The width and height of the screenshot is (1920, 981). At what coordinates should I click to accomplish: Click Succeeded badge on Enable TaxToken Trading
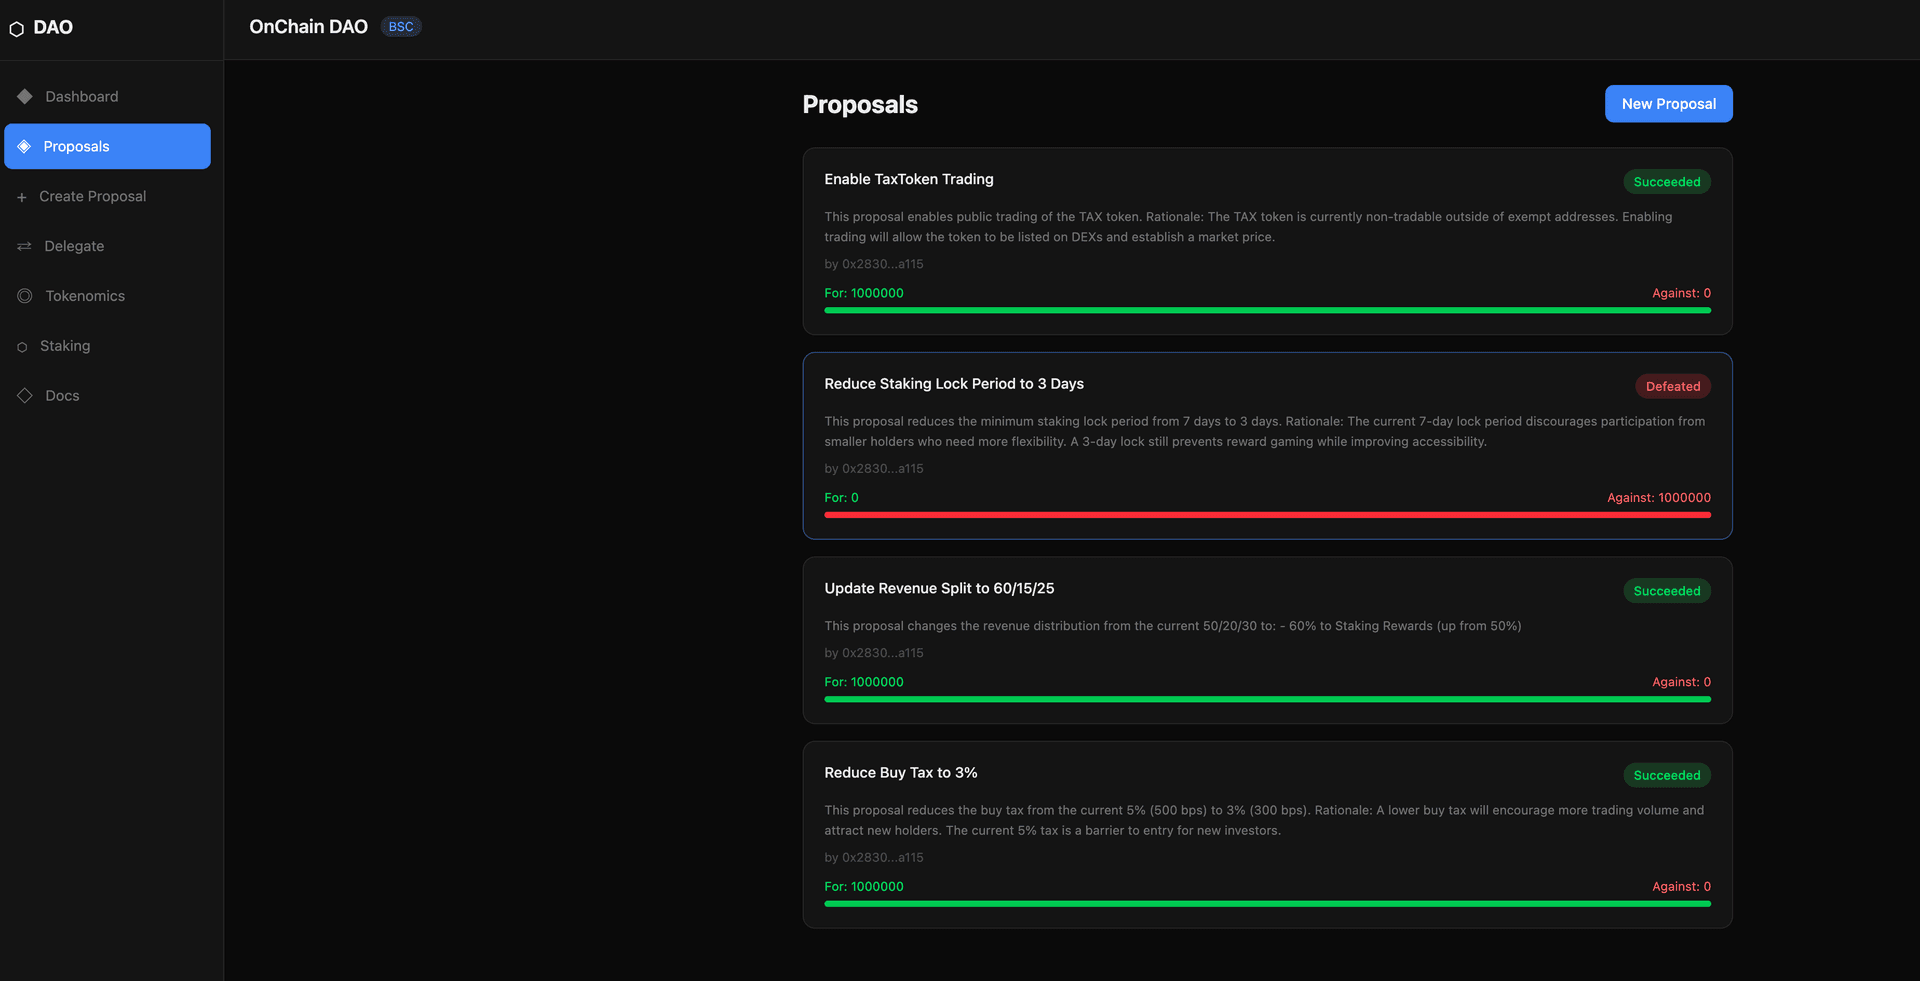(1666, 182)
